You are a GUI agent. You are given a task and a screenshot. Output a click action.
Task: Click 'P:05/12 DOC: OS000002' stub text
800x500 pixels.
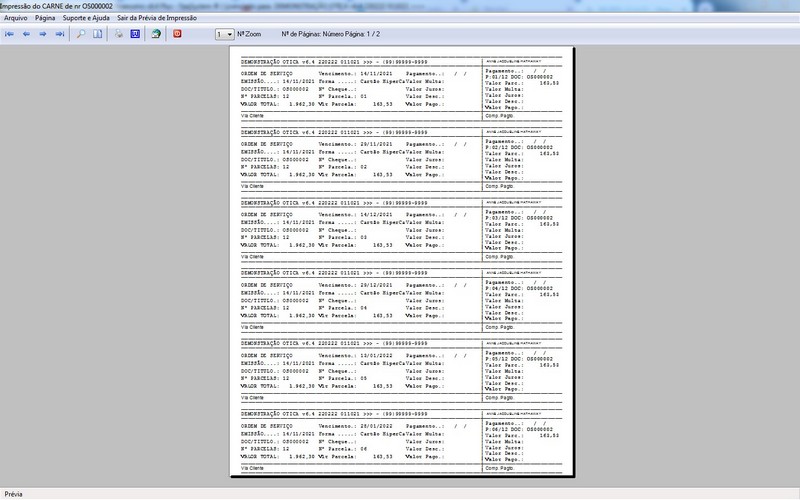tap(519, 359)
